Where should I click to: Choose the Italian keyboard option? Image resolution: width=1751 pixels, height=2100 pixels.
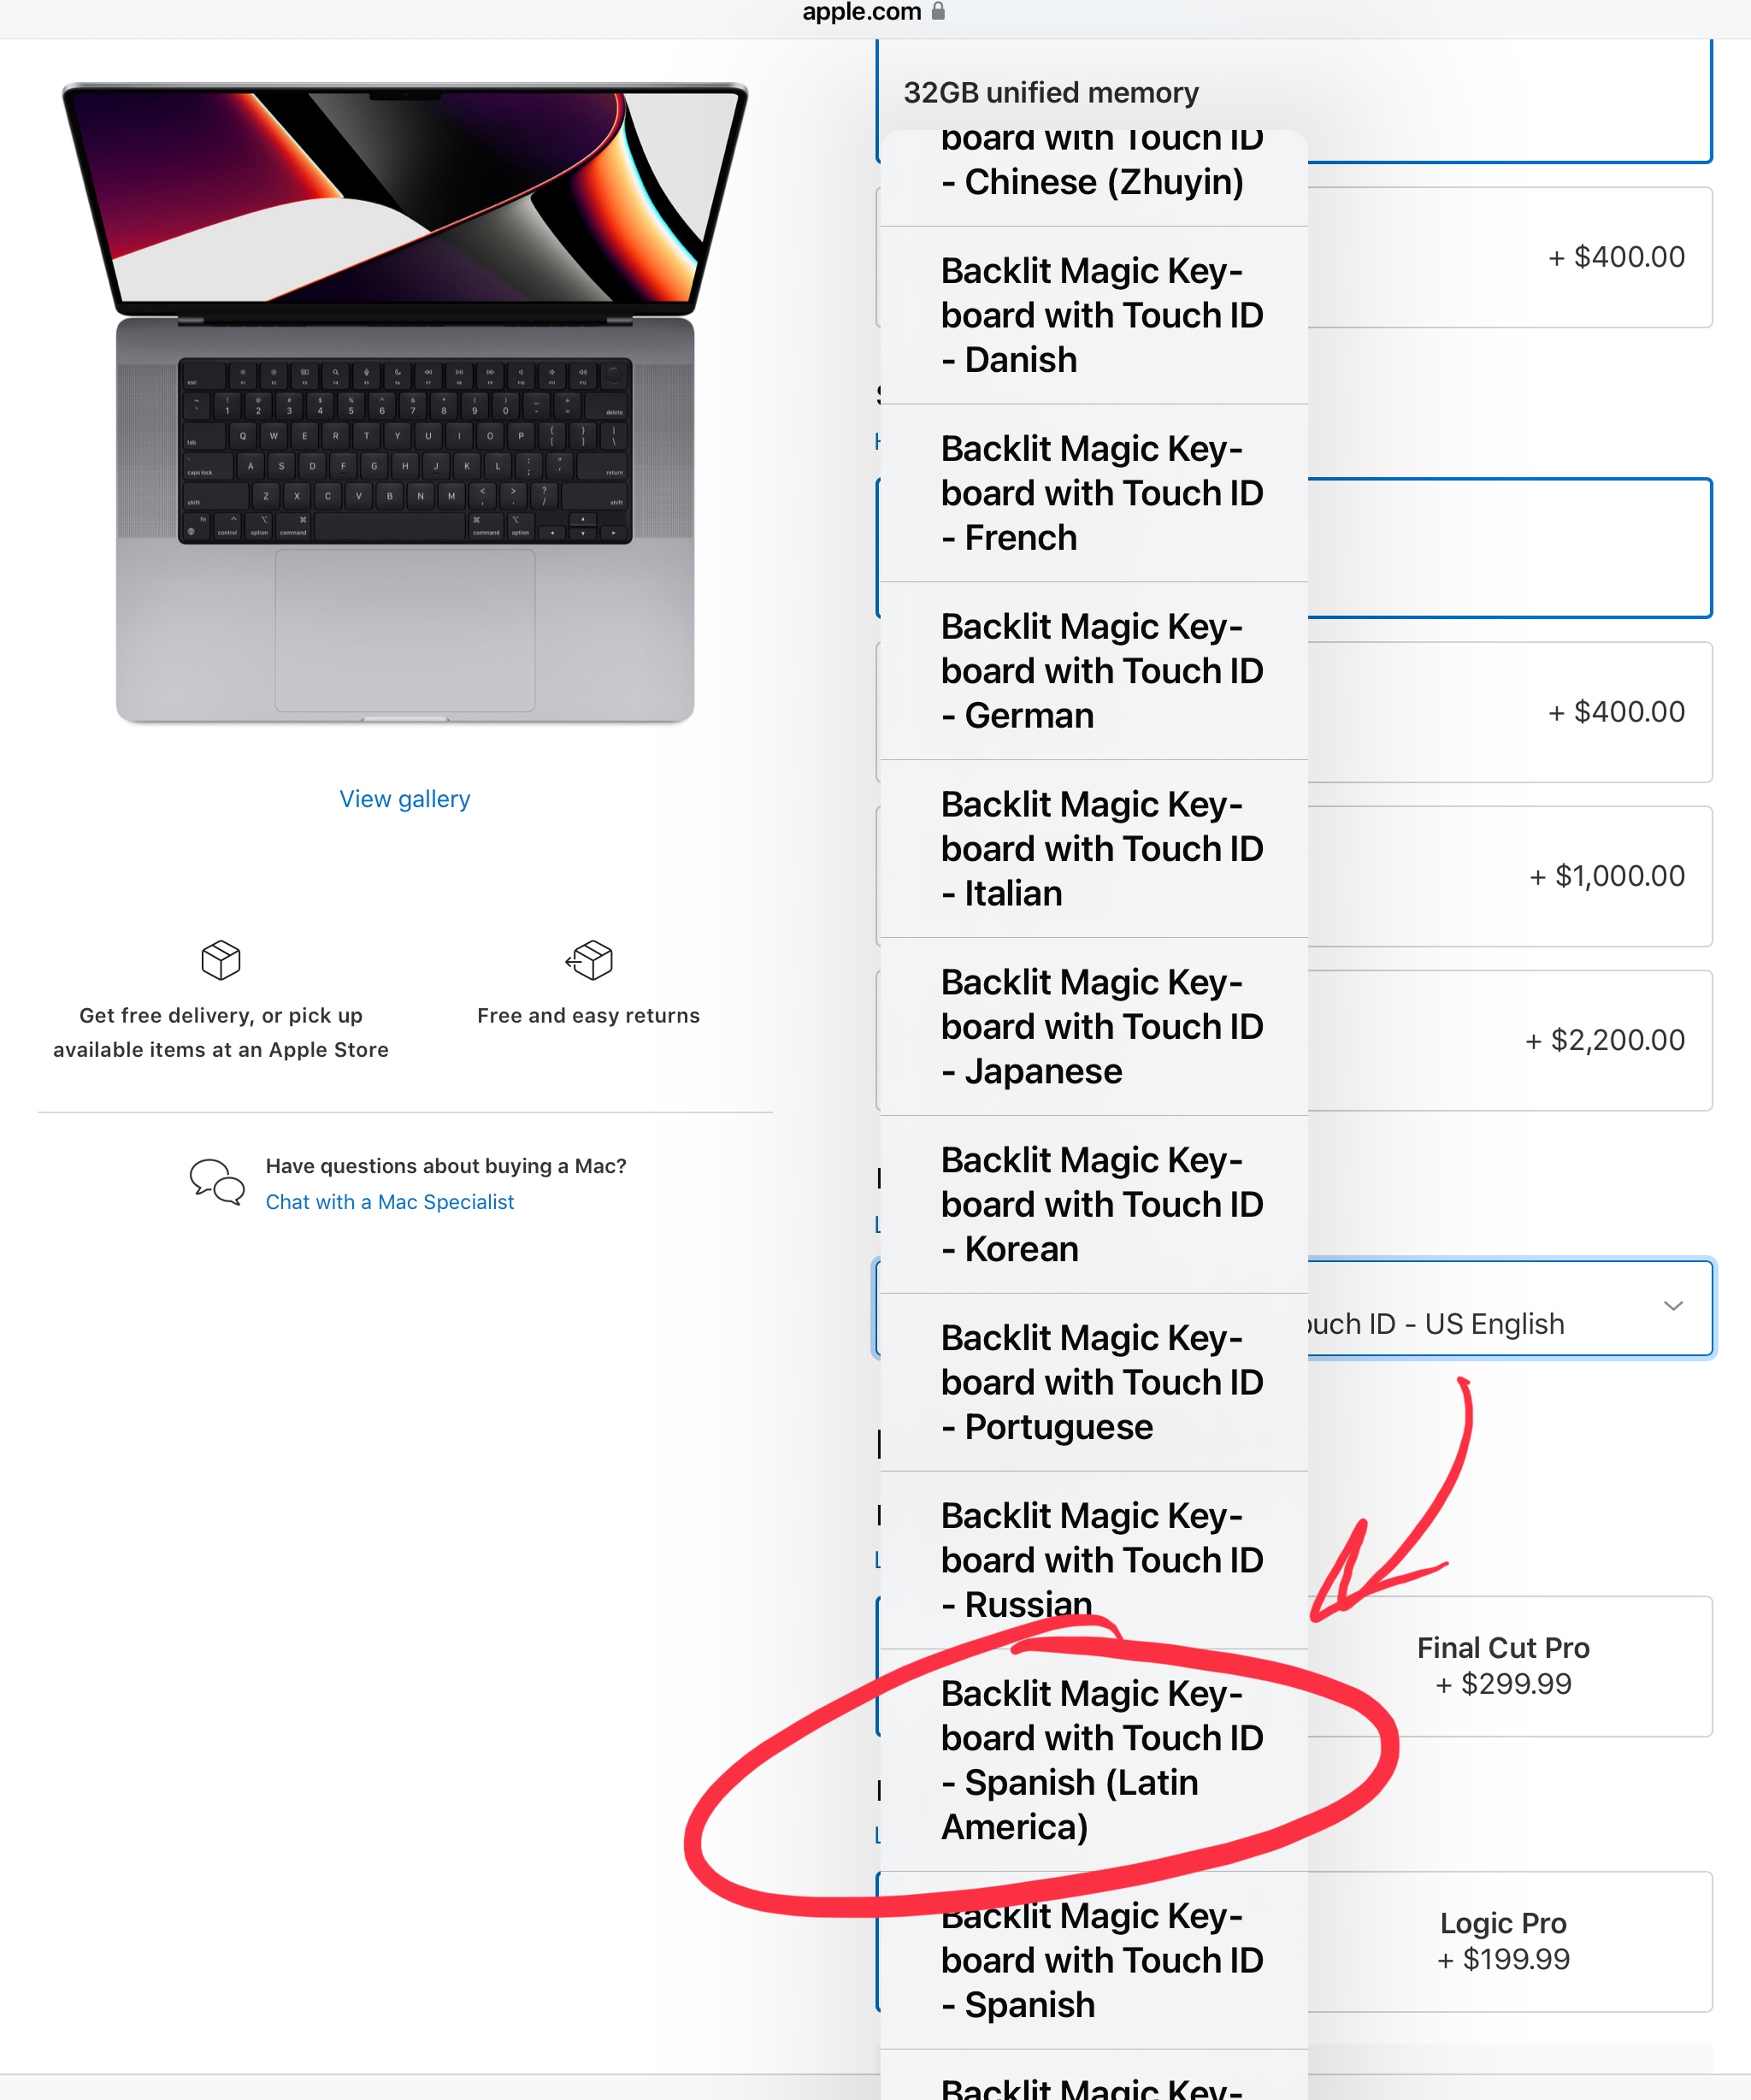pos(1094,849)
